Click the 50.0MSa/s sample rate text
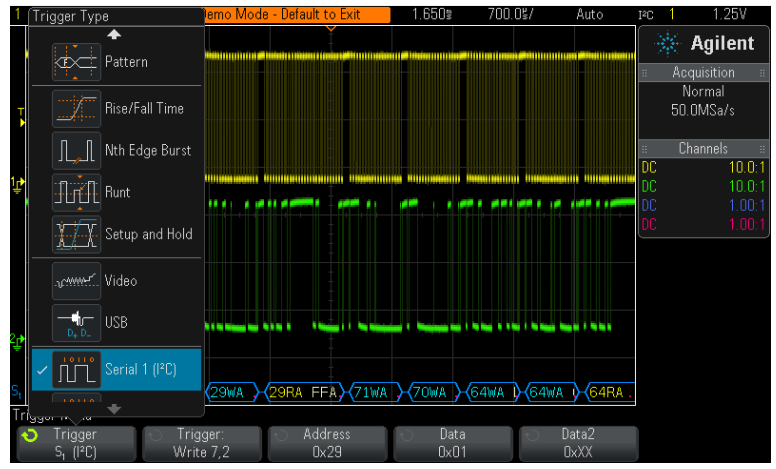 703,110
